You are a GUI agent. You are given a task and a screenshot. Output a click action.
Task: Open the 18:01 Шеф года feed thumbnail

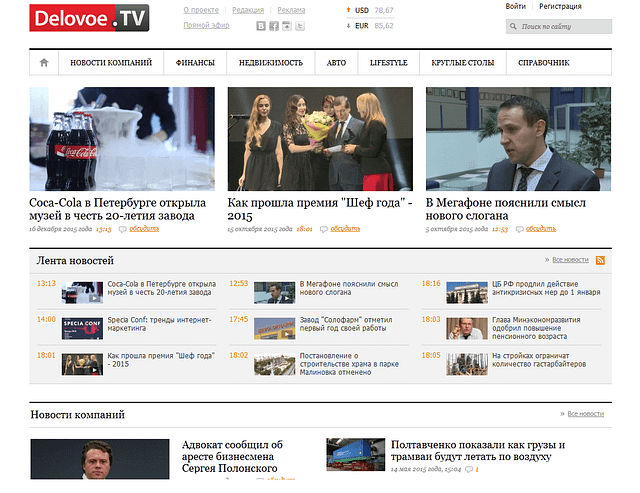[82, 364]
